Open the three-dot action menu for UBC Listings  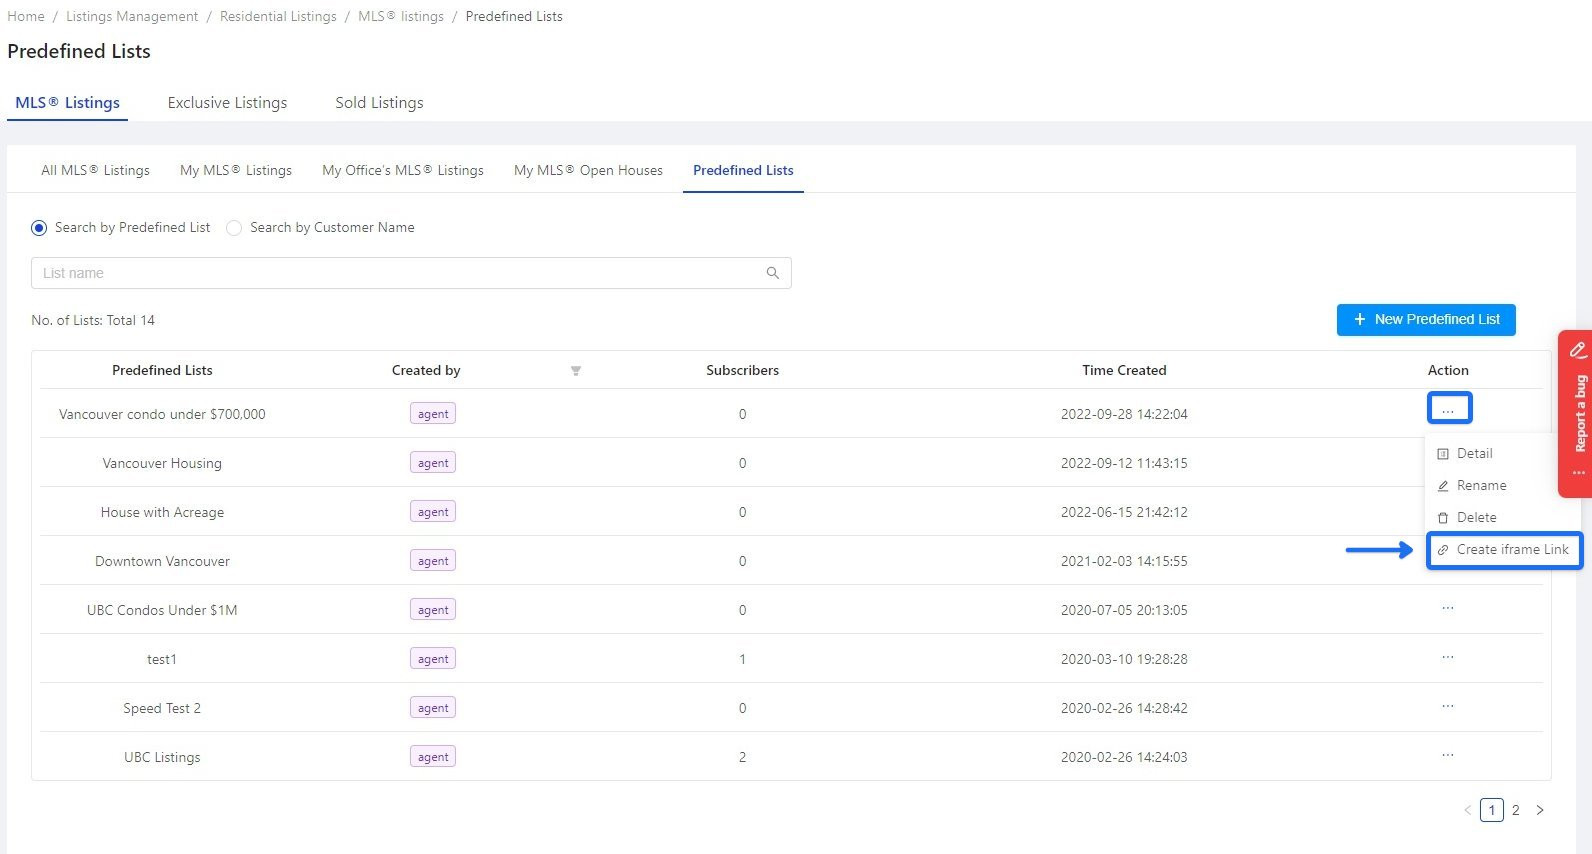(1448, 755)
